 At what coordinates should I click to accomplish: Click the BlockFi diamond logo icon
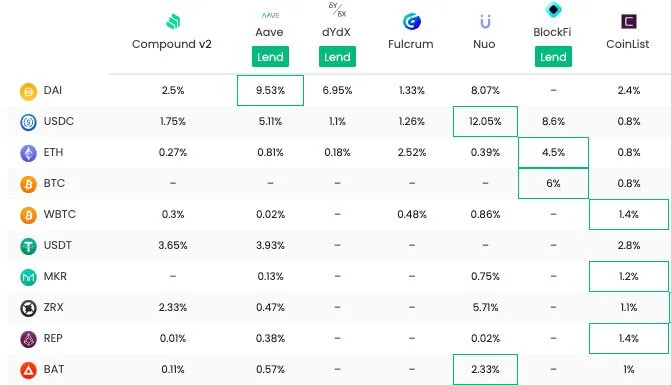pos(553,9)
